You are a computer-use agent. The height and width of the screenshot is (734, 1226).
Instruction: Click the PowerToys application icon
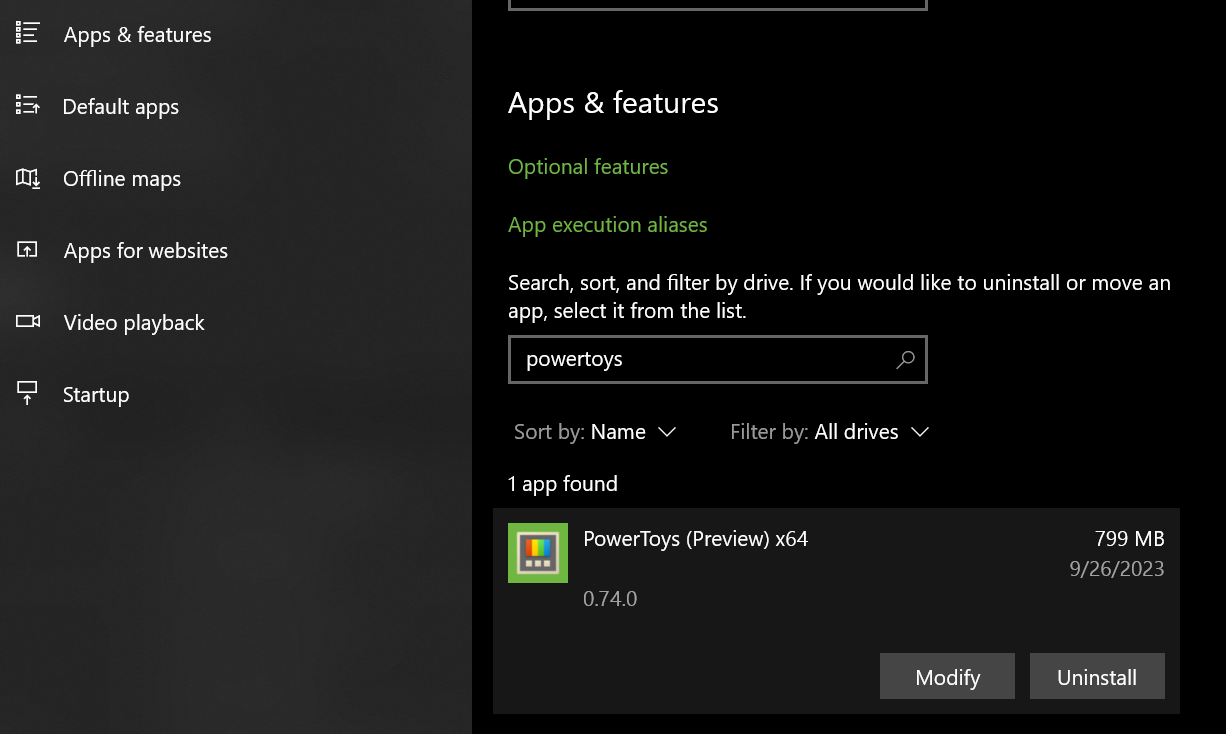[x=538, y=552]
